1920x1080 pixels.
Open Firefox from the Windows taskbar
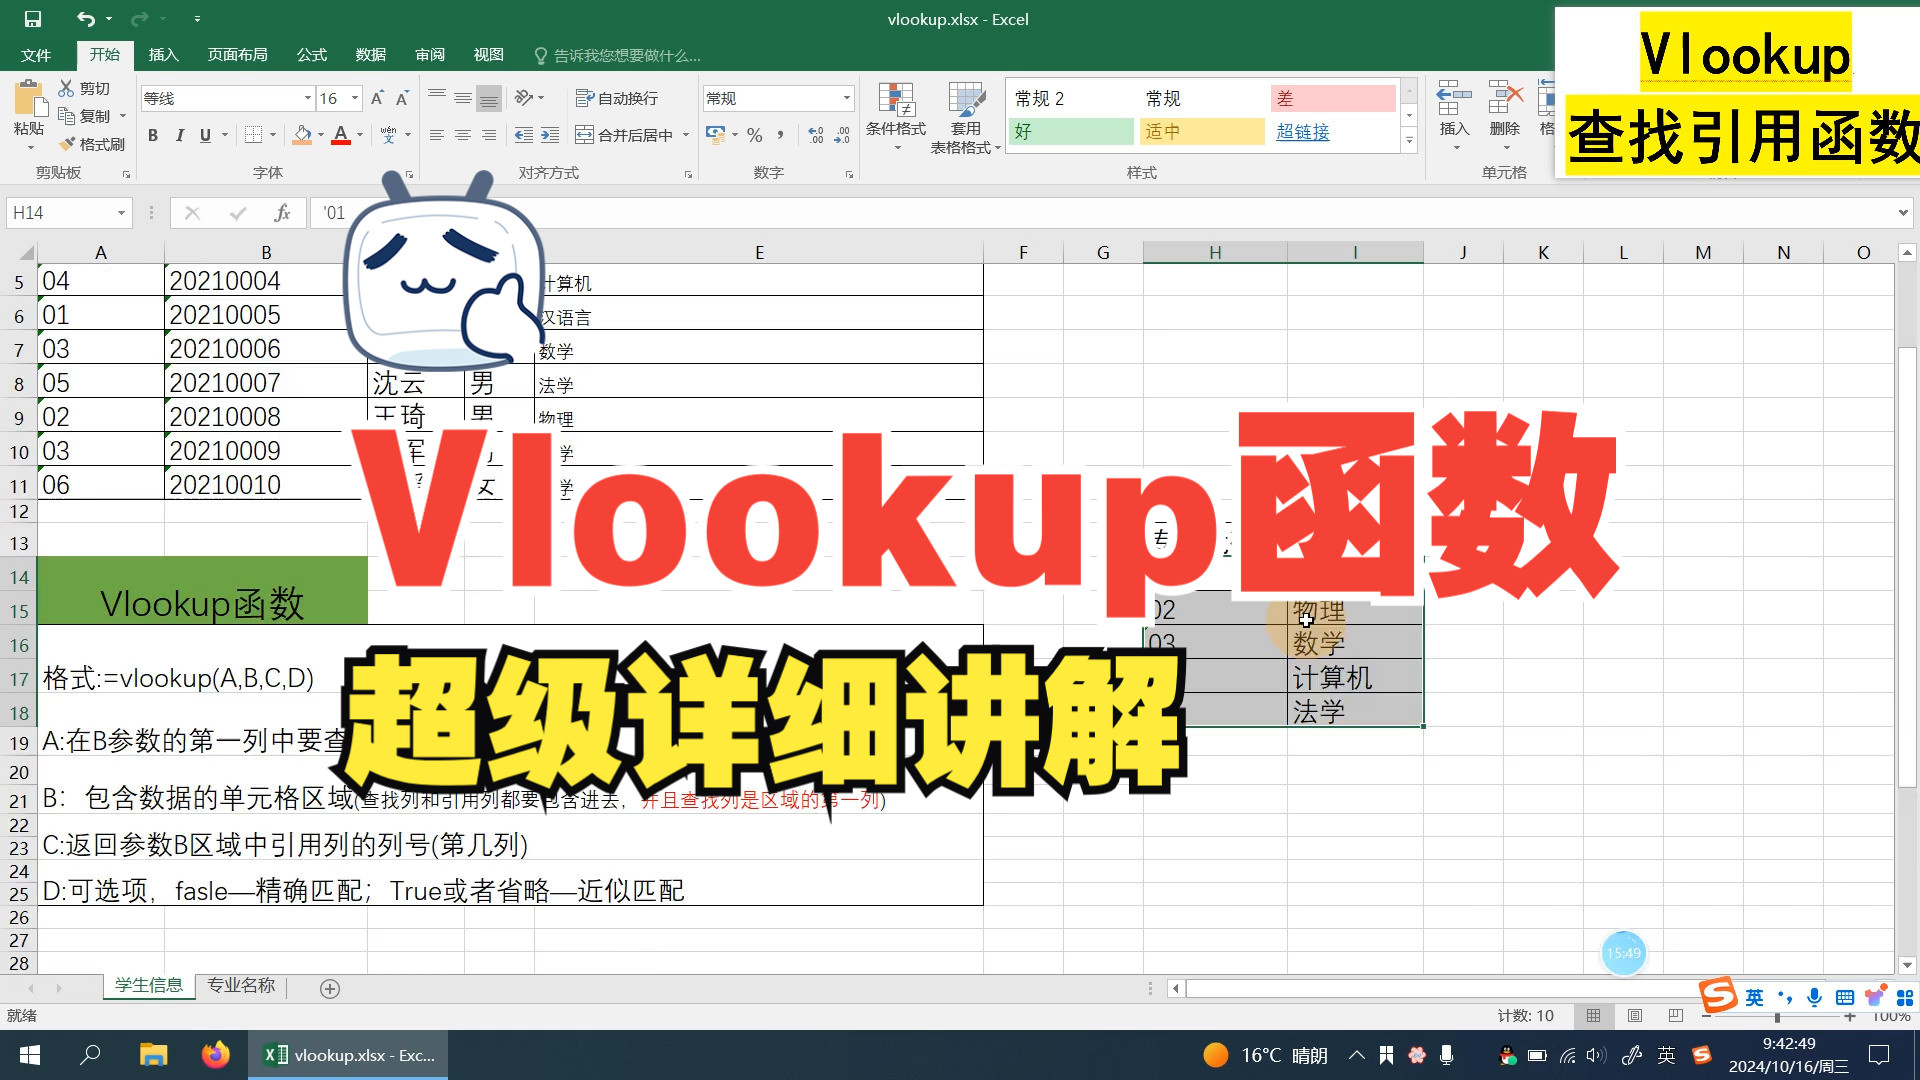215,1055
